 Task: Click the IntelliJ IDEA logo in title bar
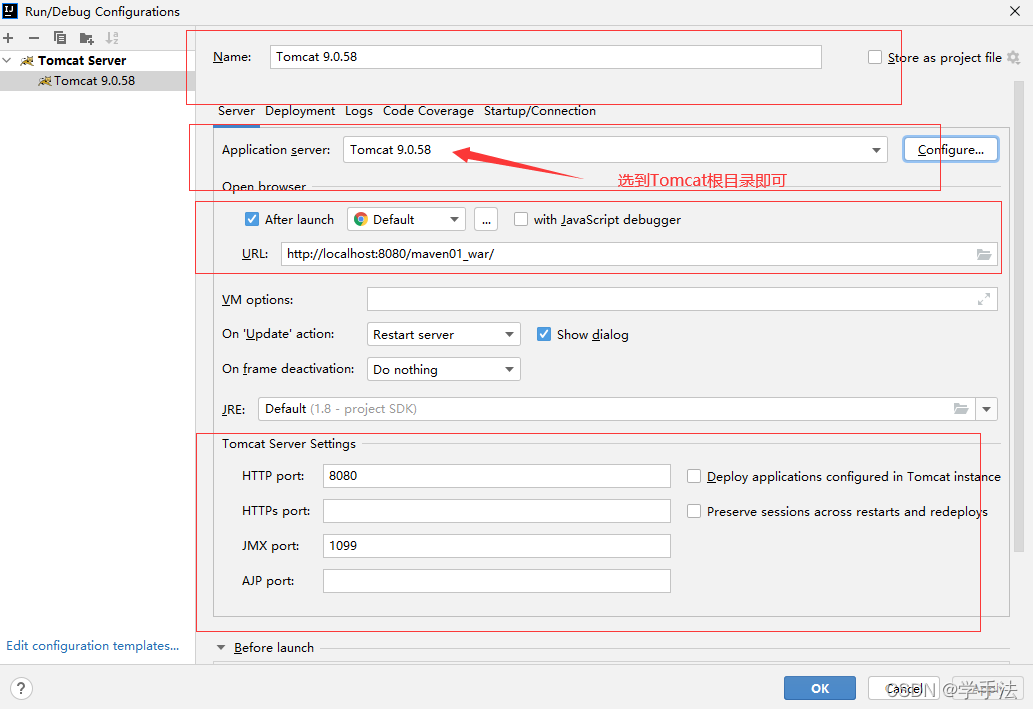(x=10, y=11)
